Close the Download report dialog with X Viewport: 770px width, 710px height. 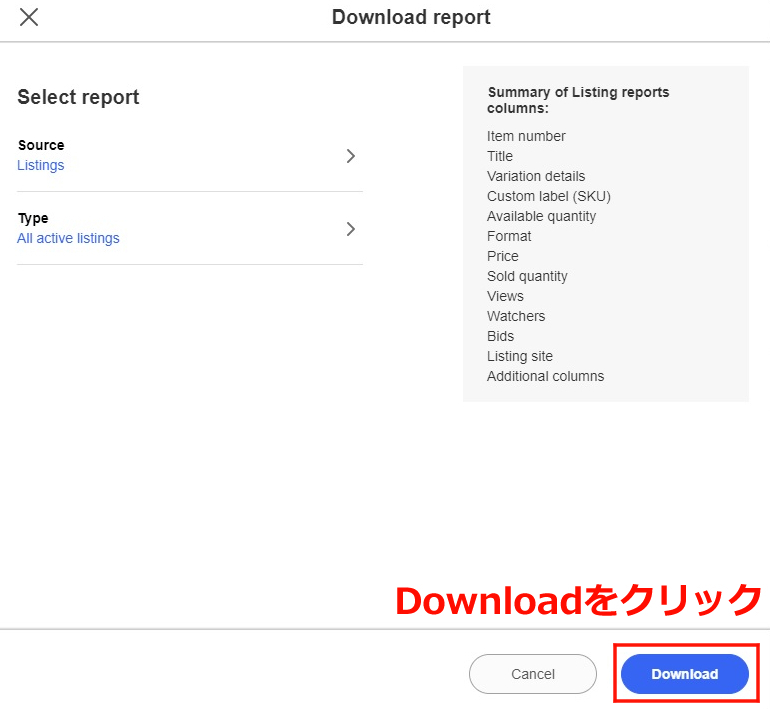point(29,17)
